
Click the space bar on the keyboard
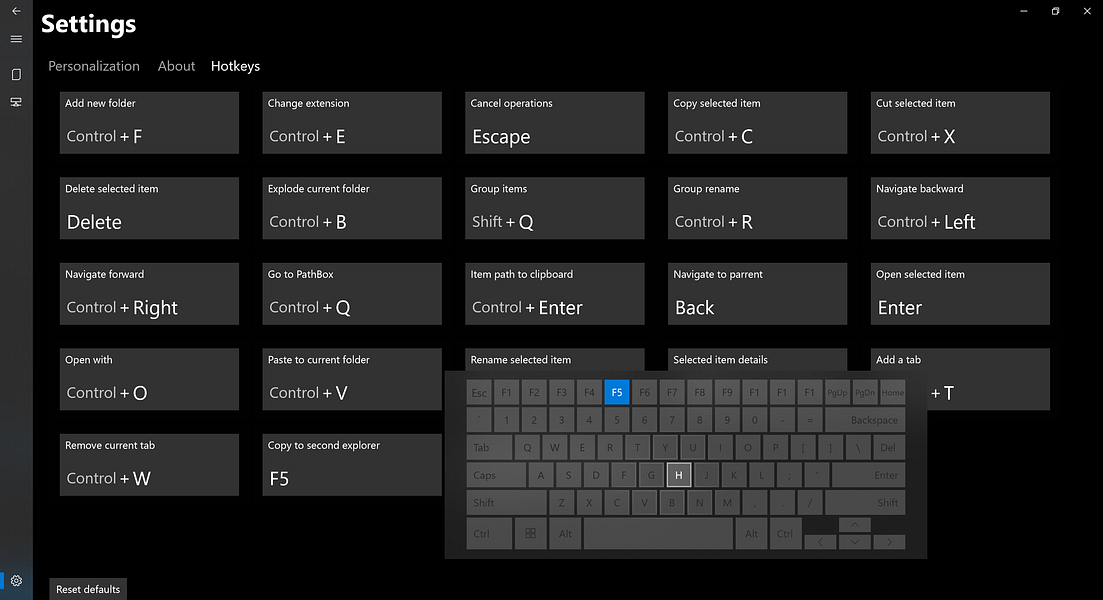658,533
